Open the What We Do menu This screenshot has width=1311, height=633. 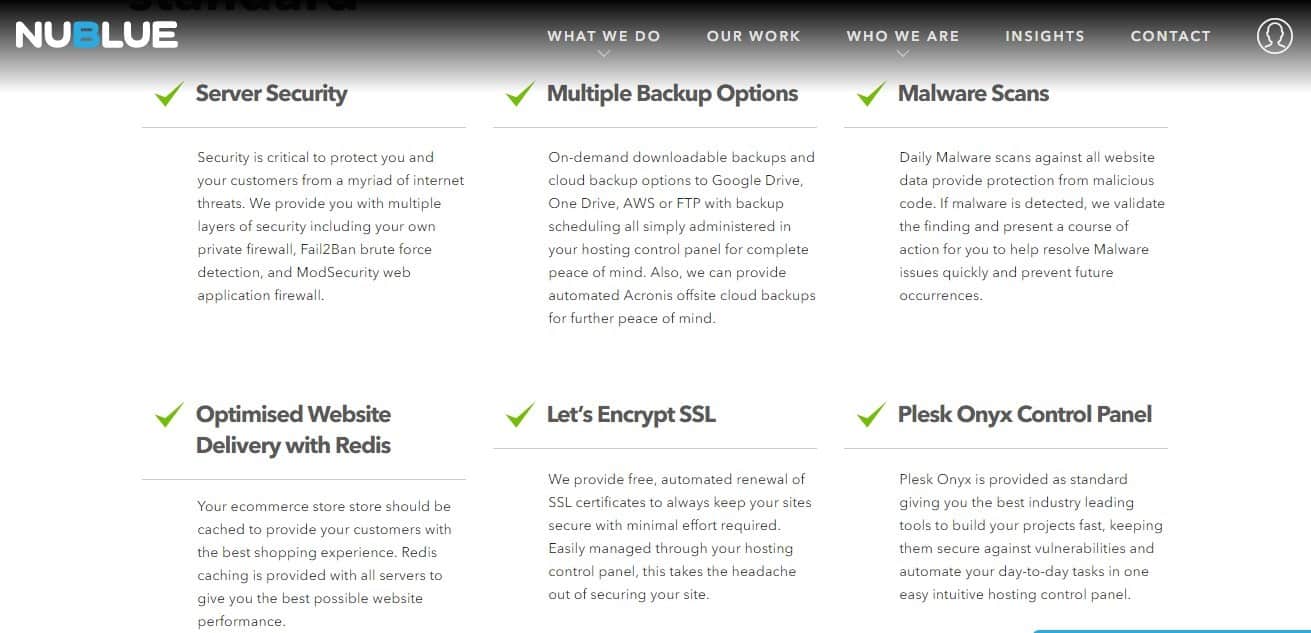pyautogui.click(x=603, y=36)
